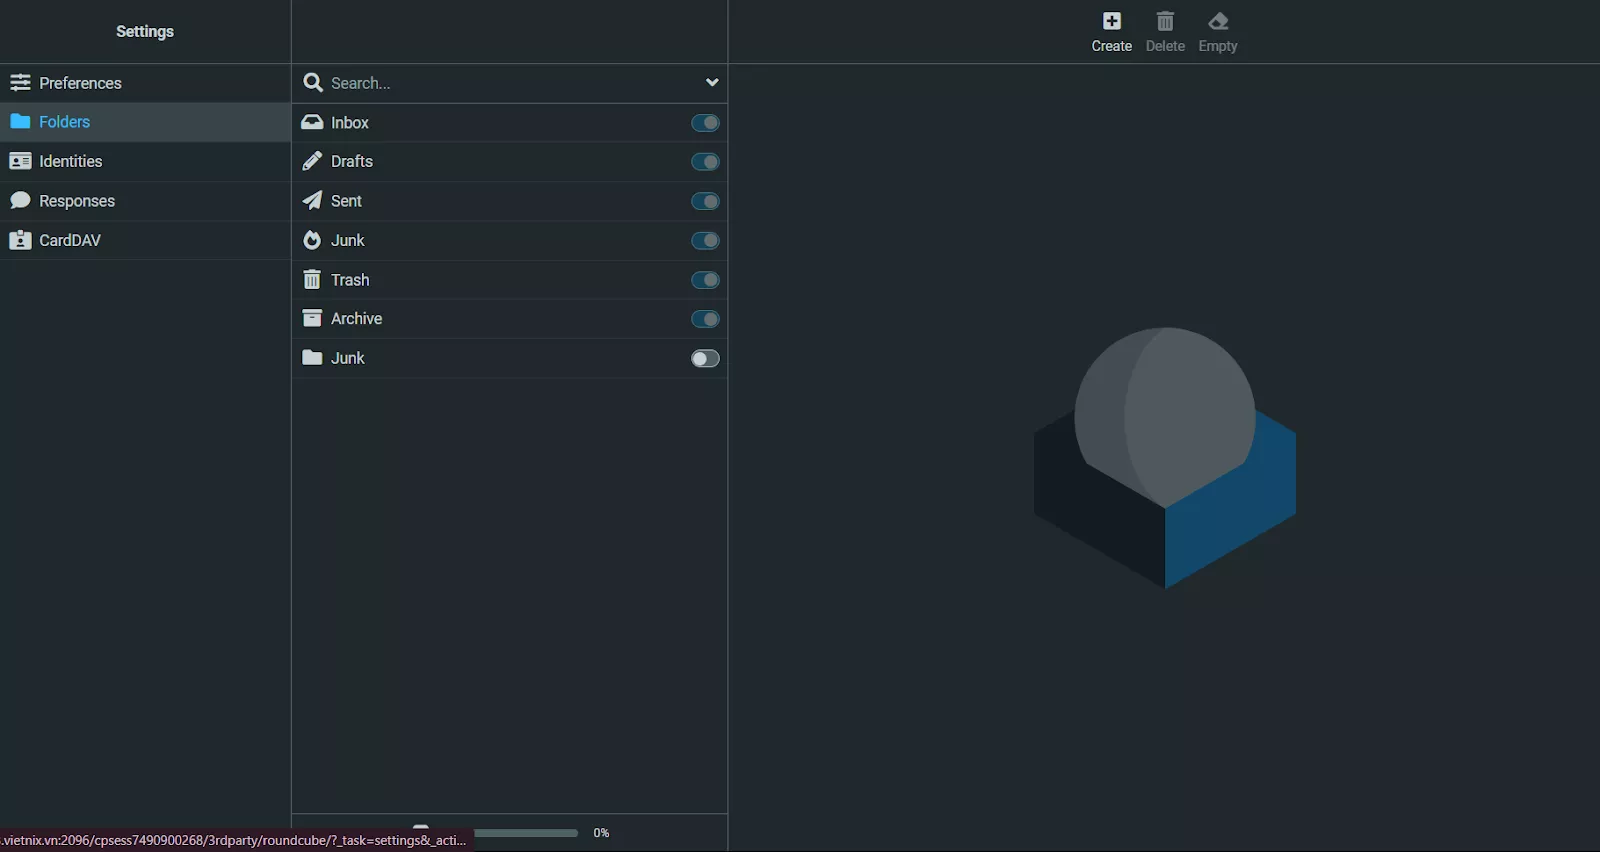Open the Folders settings section
Image resolution: width=1600 pixels, height=852 pixels.
[x=145, y=122]
